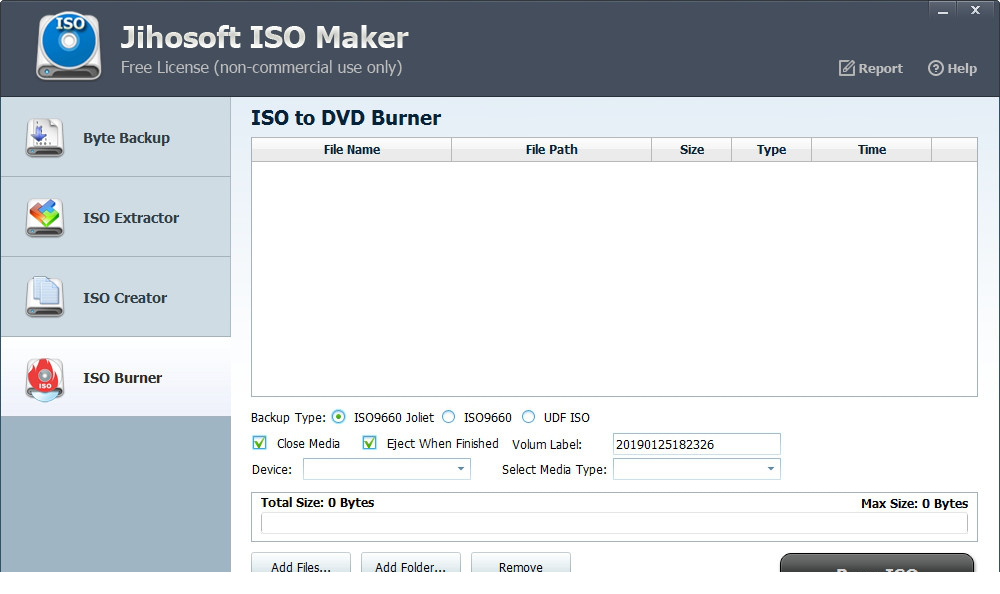Image resolution: width=1000 pixels, height=594 pixels.
Task: Choose UDF ISO backup type
Action: point(528,417)
